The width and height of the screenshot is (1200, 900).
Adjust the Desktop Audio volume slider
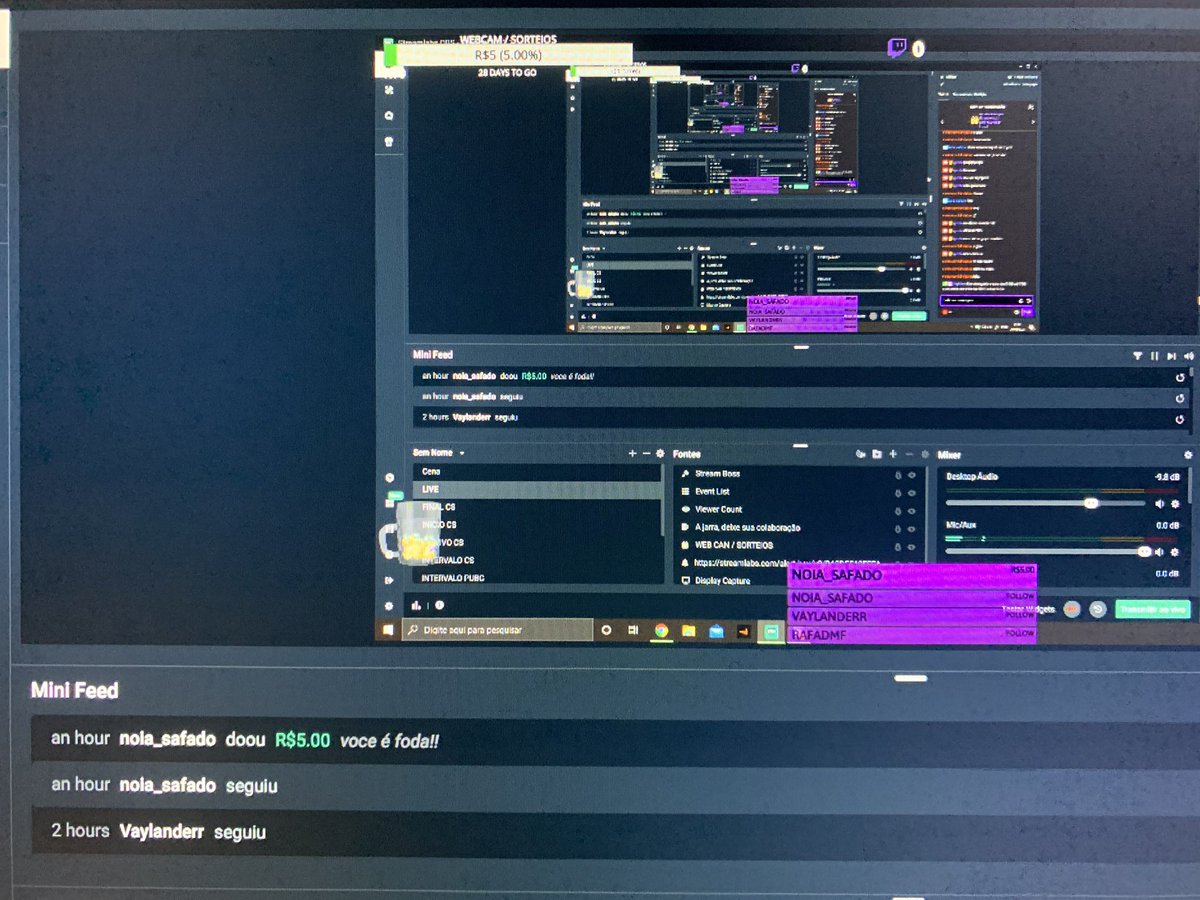tap(1046, 503)
